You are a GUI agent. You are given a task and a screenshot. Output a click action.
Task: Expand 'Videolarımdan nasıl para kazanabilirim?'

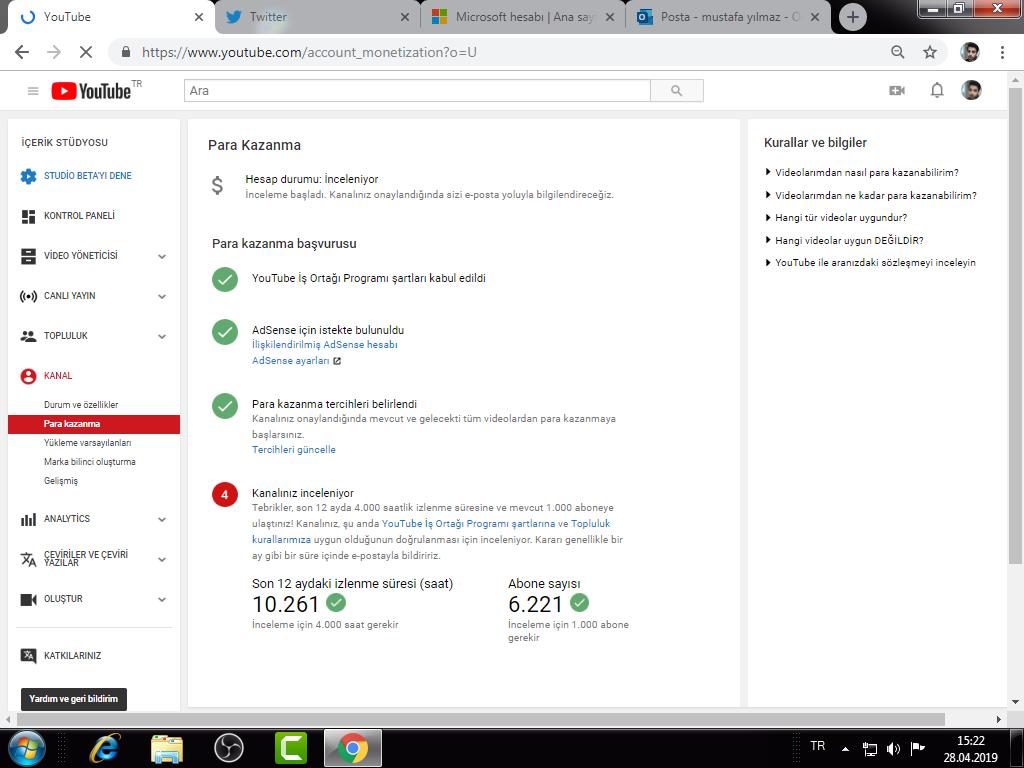[861, 172]
